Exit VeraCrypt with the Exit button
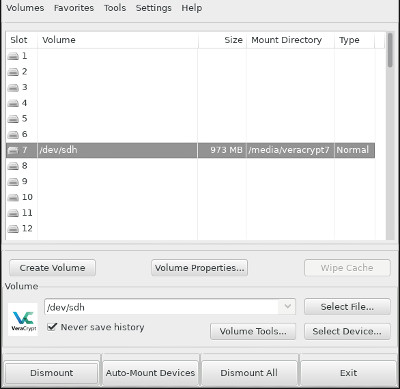This screenshot has height=389, width=400. coord(348,373)
